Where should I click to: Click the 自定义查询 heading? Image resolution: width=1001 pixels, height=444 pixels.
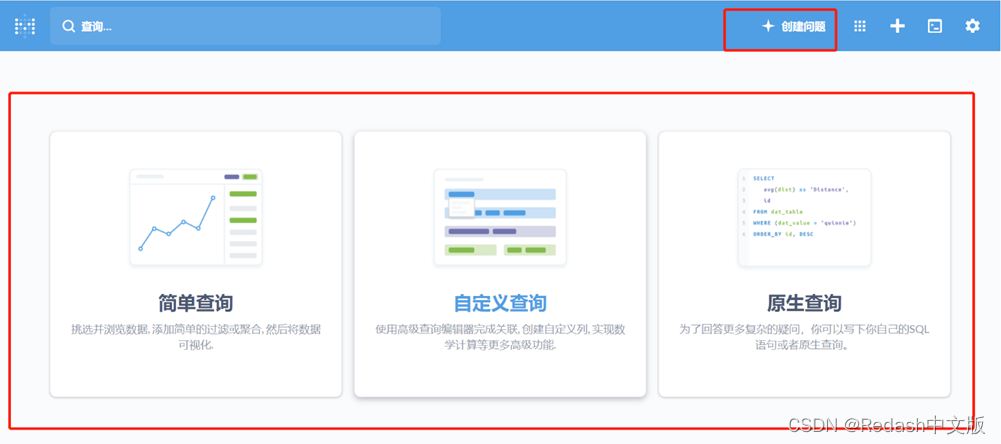(x=500, y=303)
